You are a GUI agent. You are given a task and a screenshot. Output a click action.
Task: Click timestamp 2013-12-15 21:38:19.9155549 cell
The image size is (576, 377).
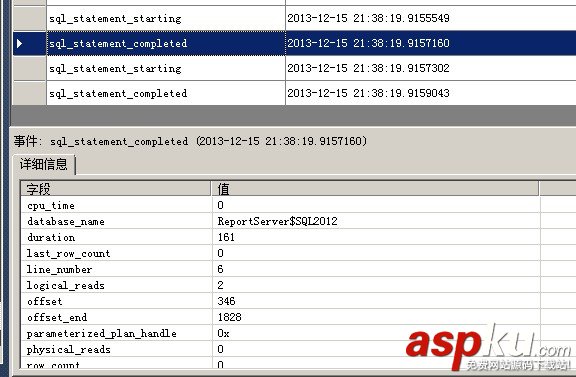(x=368, y=18)
